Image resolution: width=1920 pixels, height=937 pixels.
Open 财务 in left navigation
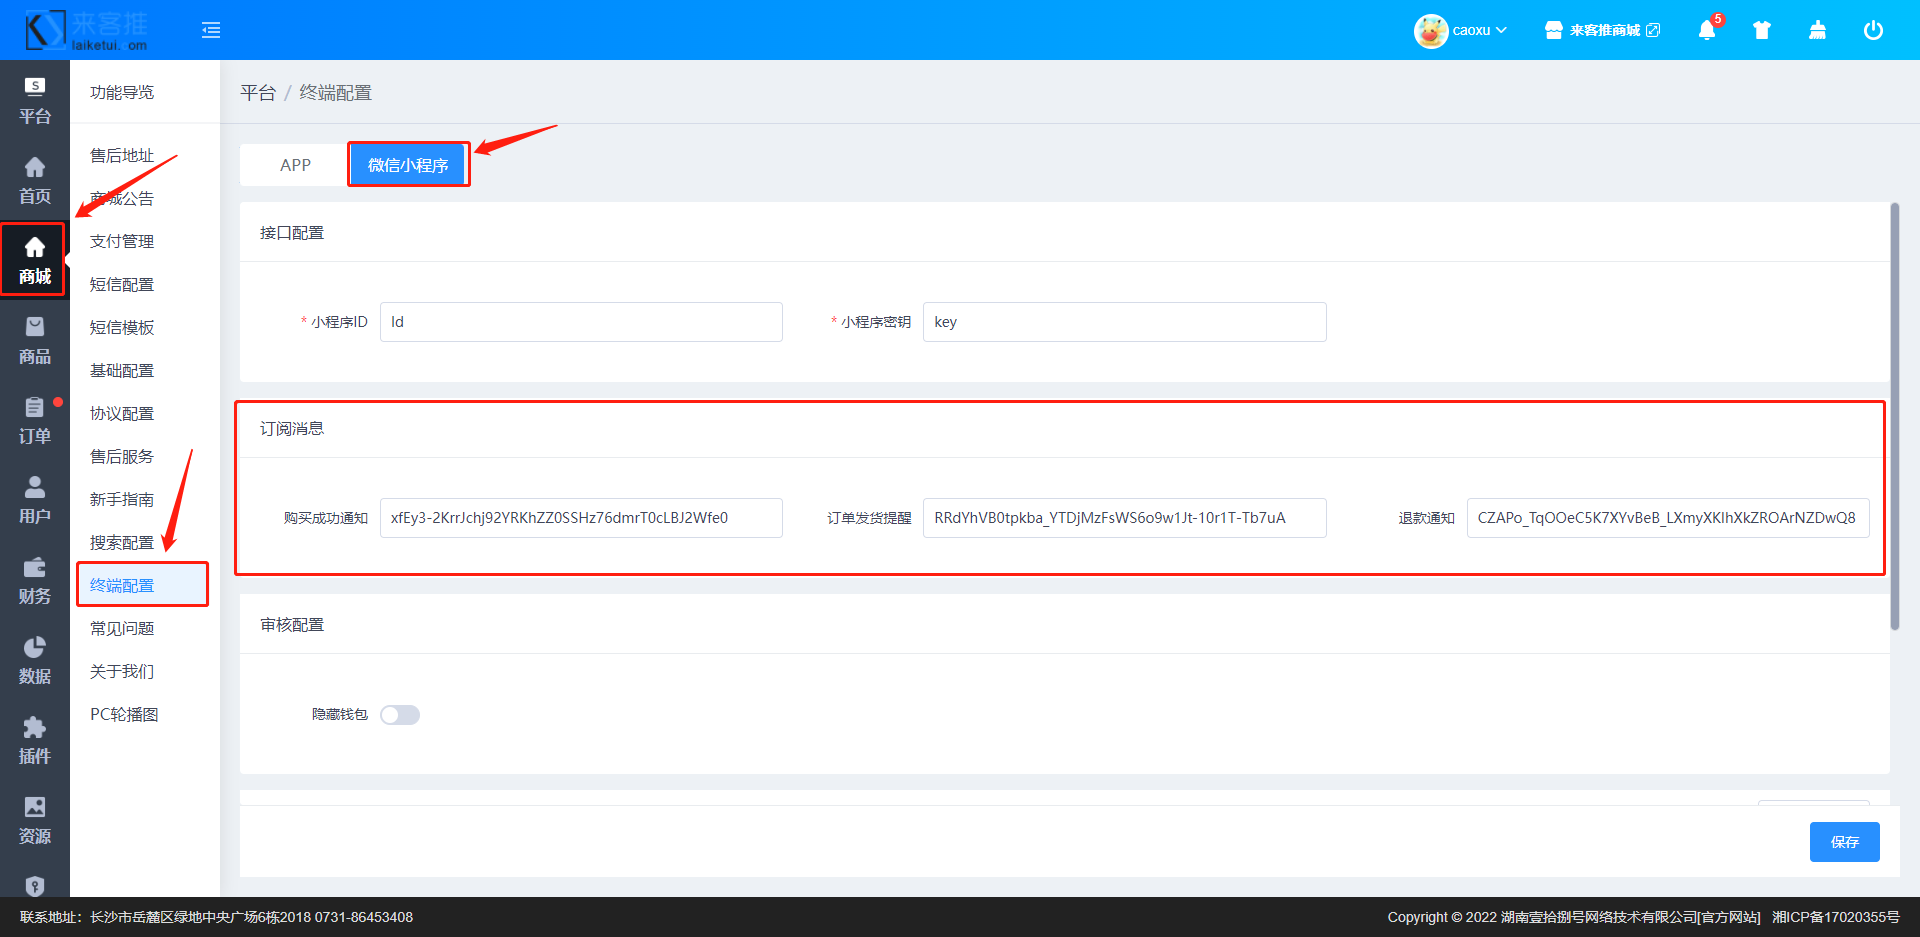[35, 580]
